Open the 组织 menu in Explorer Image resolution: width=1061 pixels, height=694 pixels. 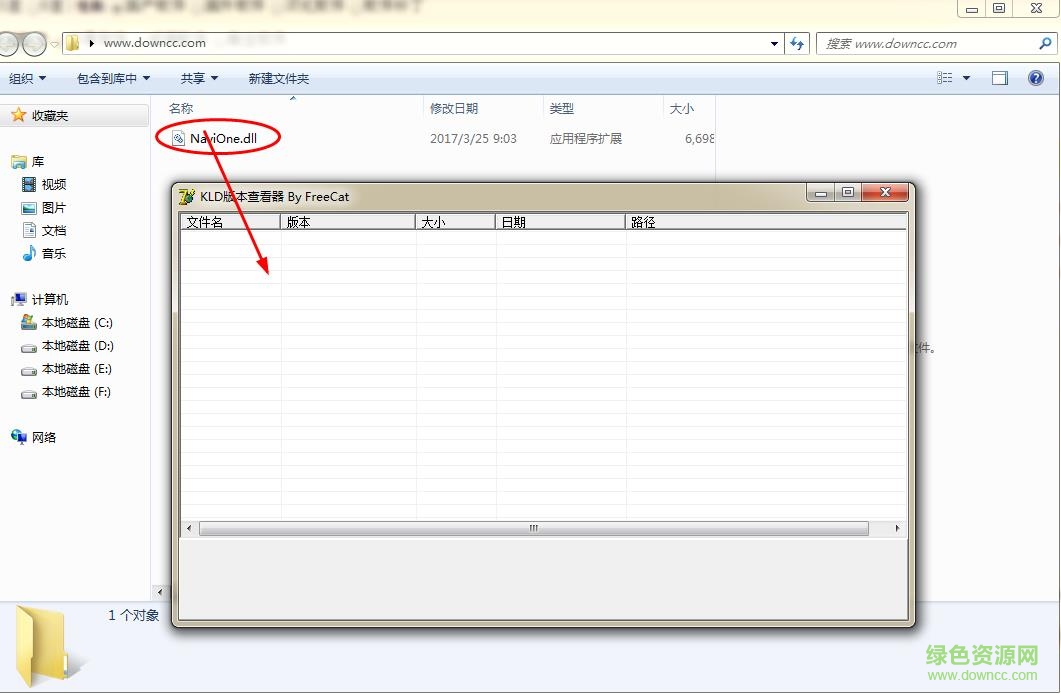coord(27,78)
